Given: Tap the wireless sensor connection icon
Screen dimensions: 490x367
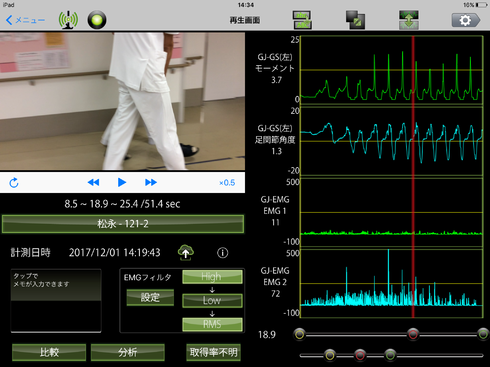Looking at the screenshot, I should click(68, 20).
